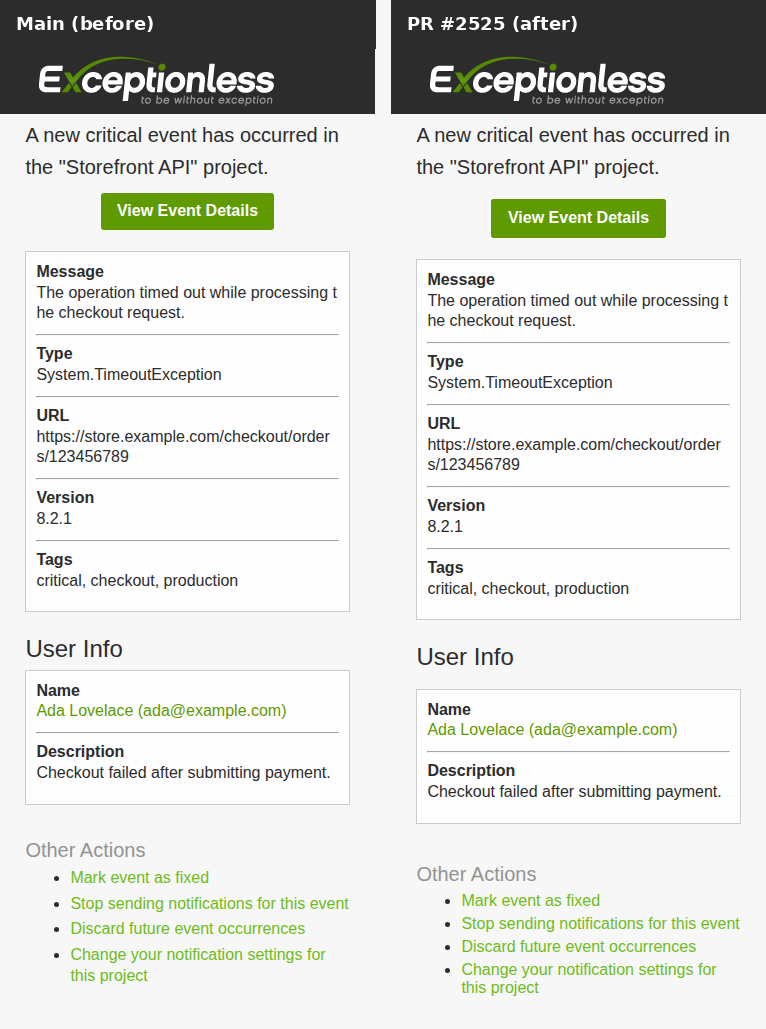
Task: Click Ada Lovelace link in the after panel
Action: [552, 730]
